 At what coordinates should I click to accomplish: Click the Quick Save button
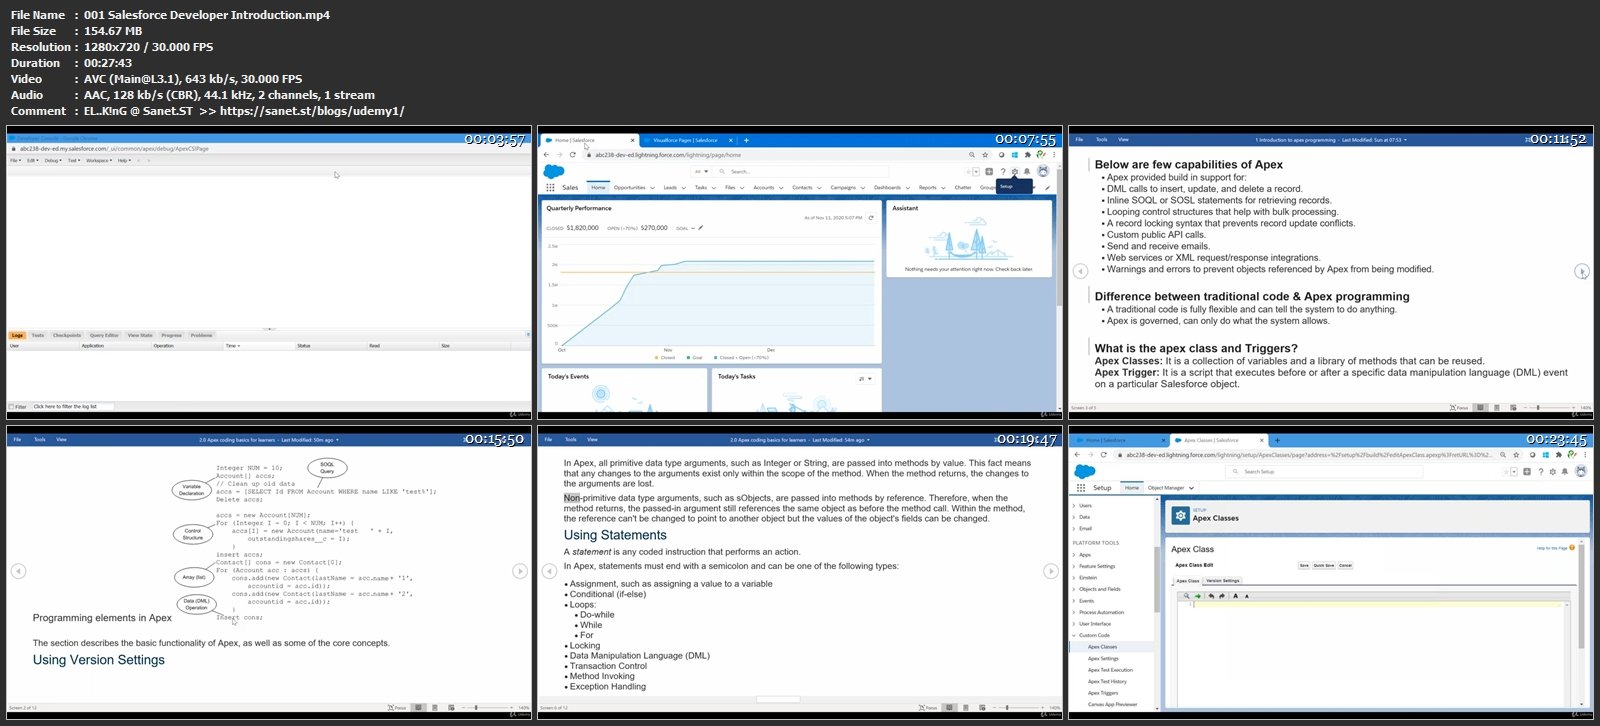(x=1324, y=565)
